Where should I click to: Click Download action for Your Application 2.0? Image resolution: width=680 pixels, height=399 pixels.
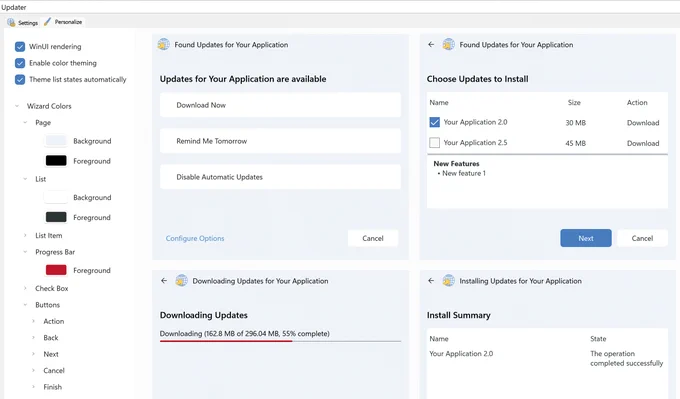pyautogui.click(x=643, y=123)
